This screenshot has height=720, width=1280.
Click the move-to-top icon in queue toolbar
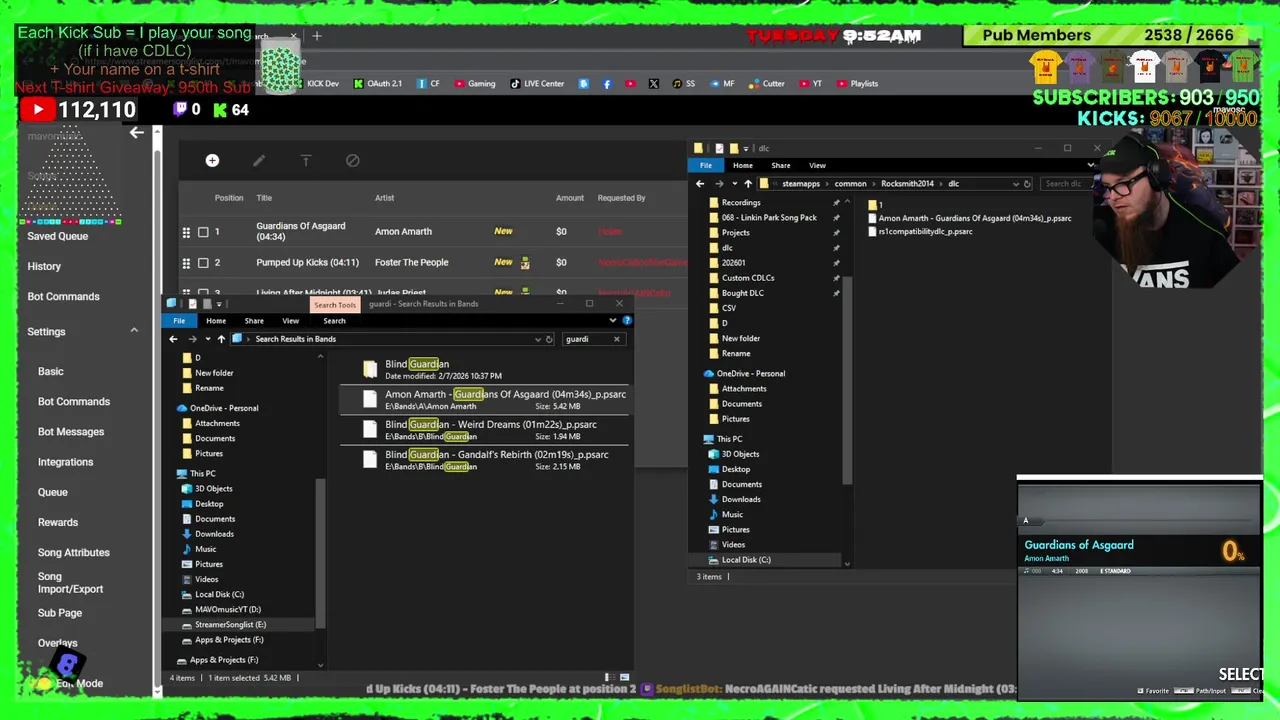(x=306, y=160)
